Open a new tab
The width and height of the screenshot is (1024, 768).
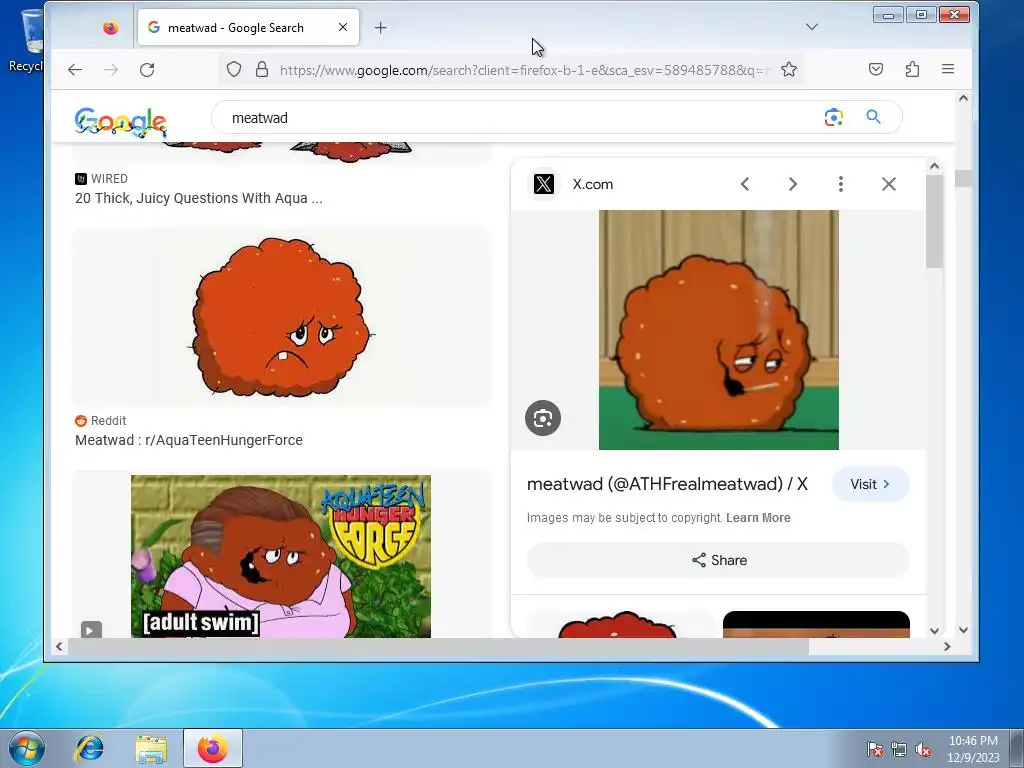(x=381, y=27)
